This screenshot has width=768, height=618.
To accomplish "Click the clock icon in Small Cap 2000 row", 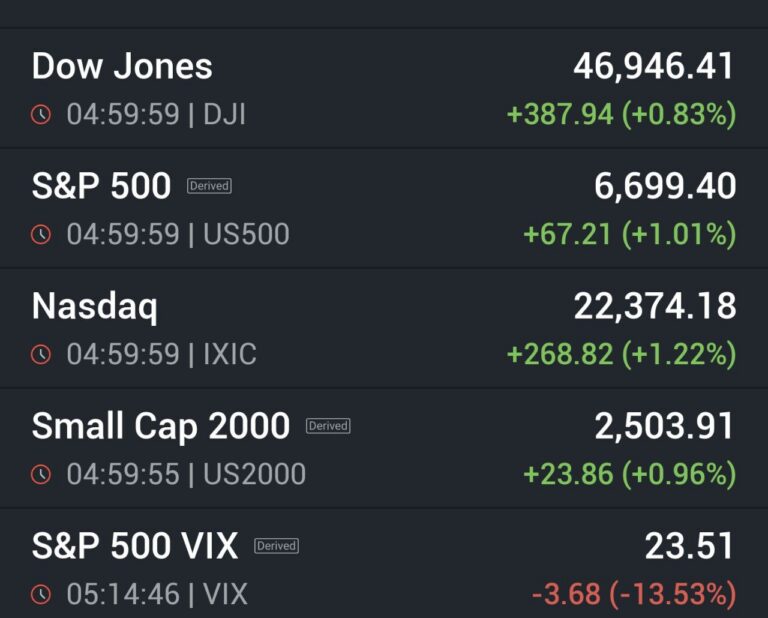I will coord(41,475).
